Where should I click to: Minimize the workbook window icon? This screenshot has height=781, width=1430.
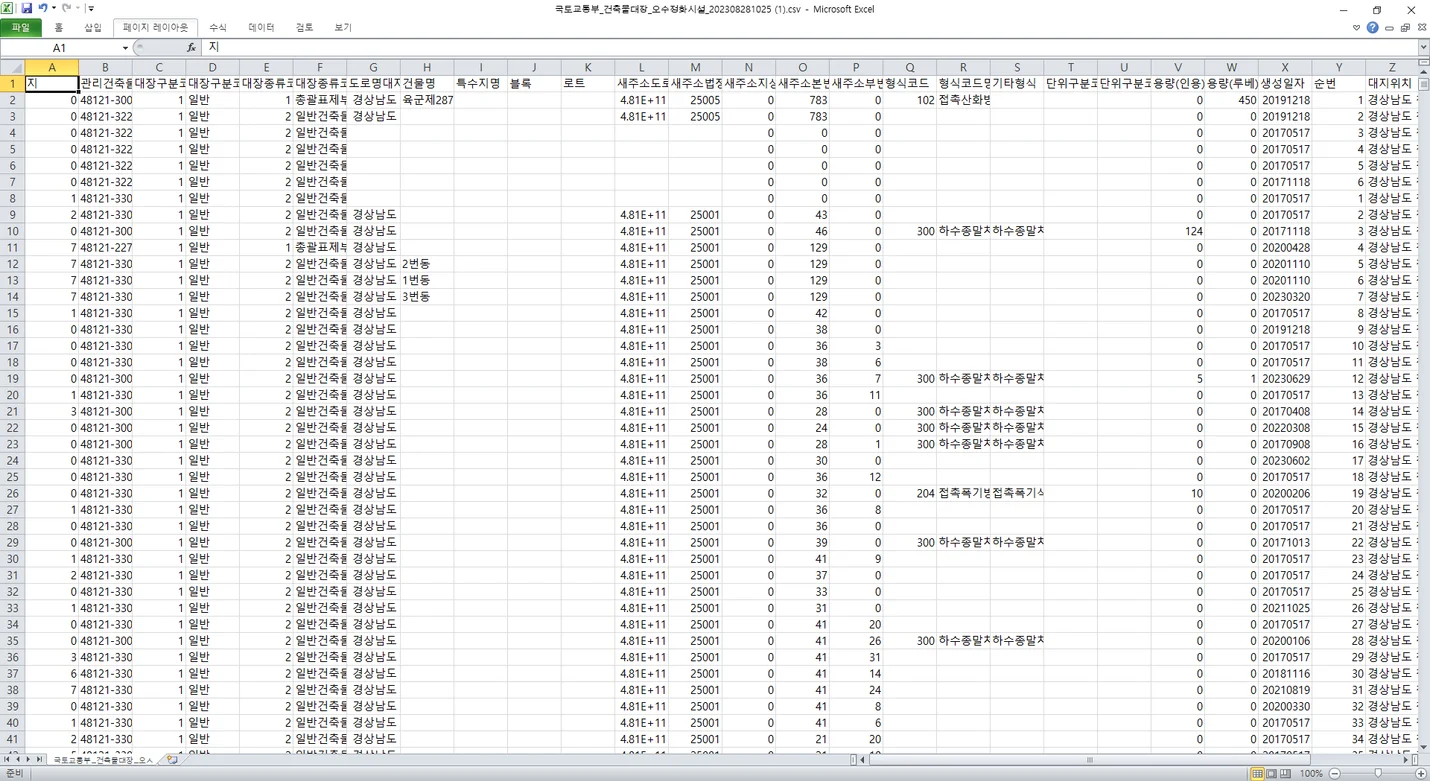tap(1389, 27)
